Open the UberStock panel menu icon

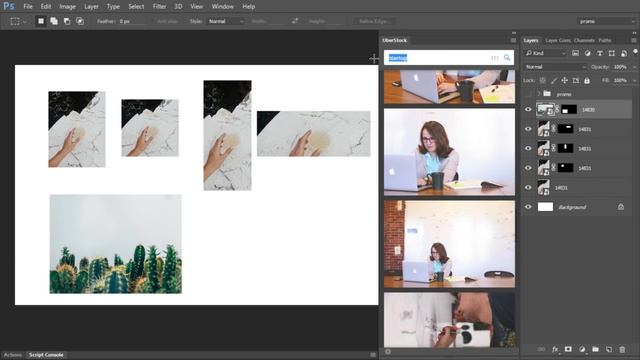point(513,40)
